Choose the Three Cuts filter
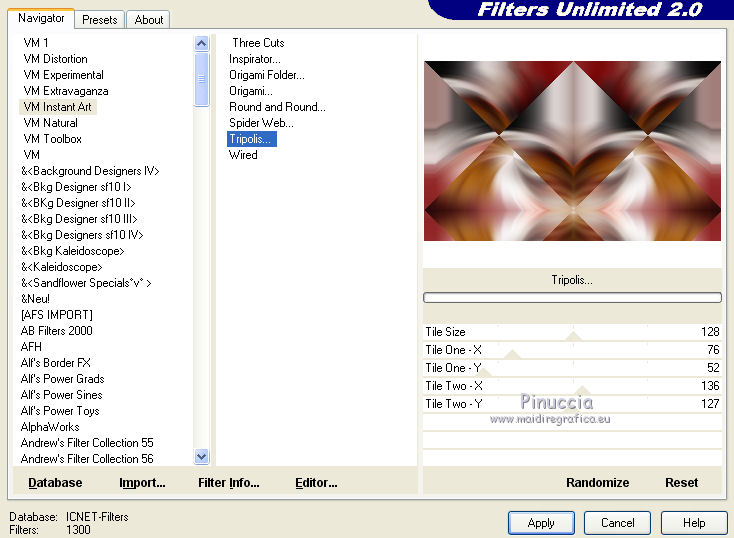This screenshot has height=538, width=734. click(x=258, y=43)
